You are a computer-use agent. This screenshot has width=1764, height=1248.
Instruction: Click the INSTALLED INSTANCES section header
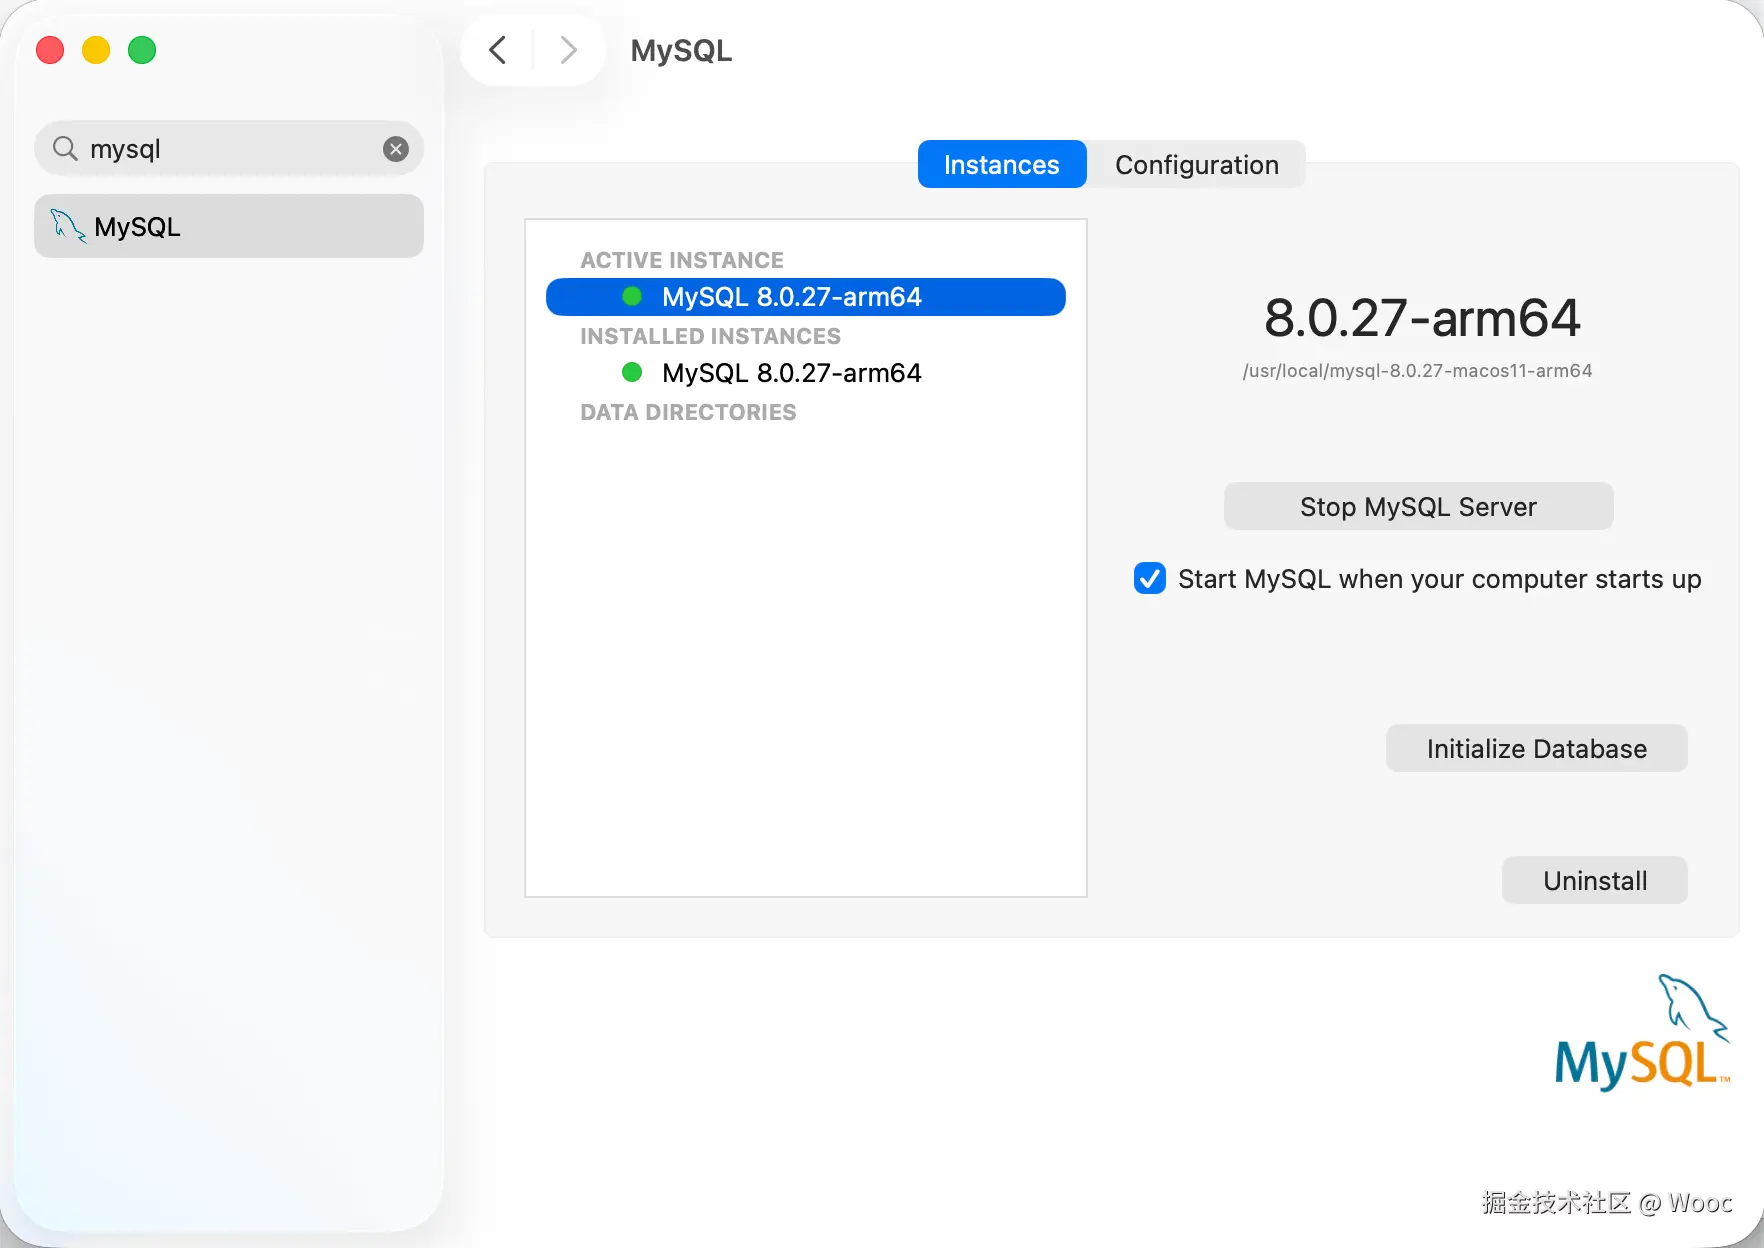point(710,336)
